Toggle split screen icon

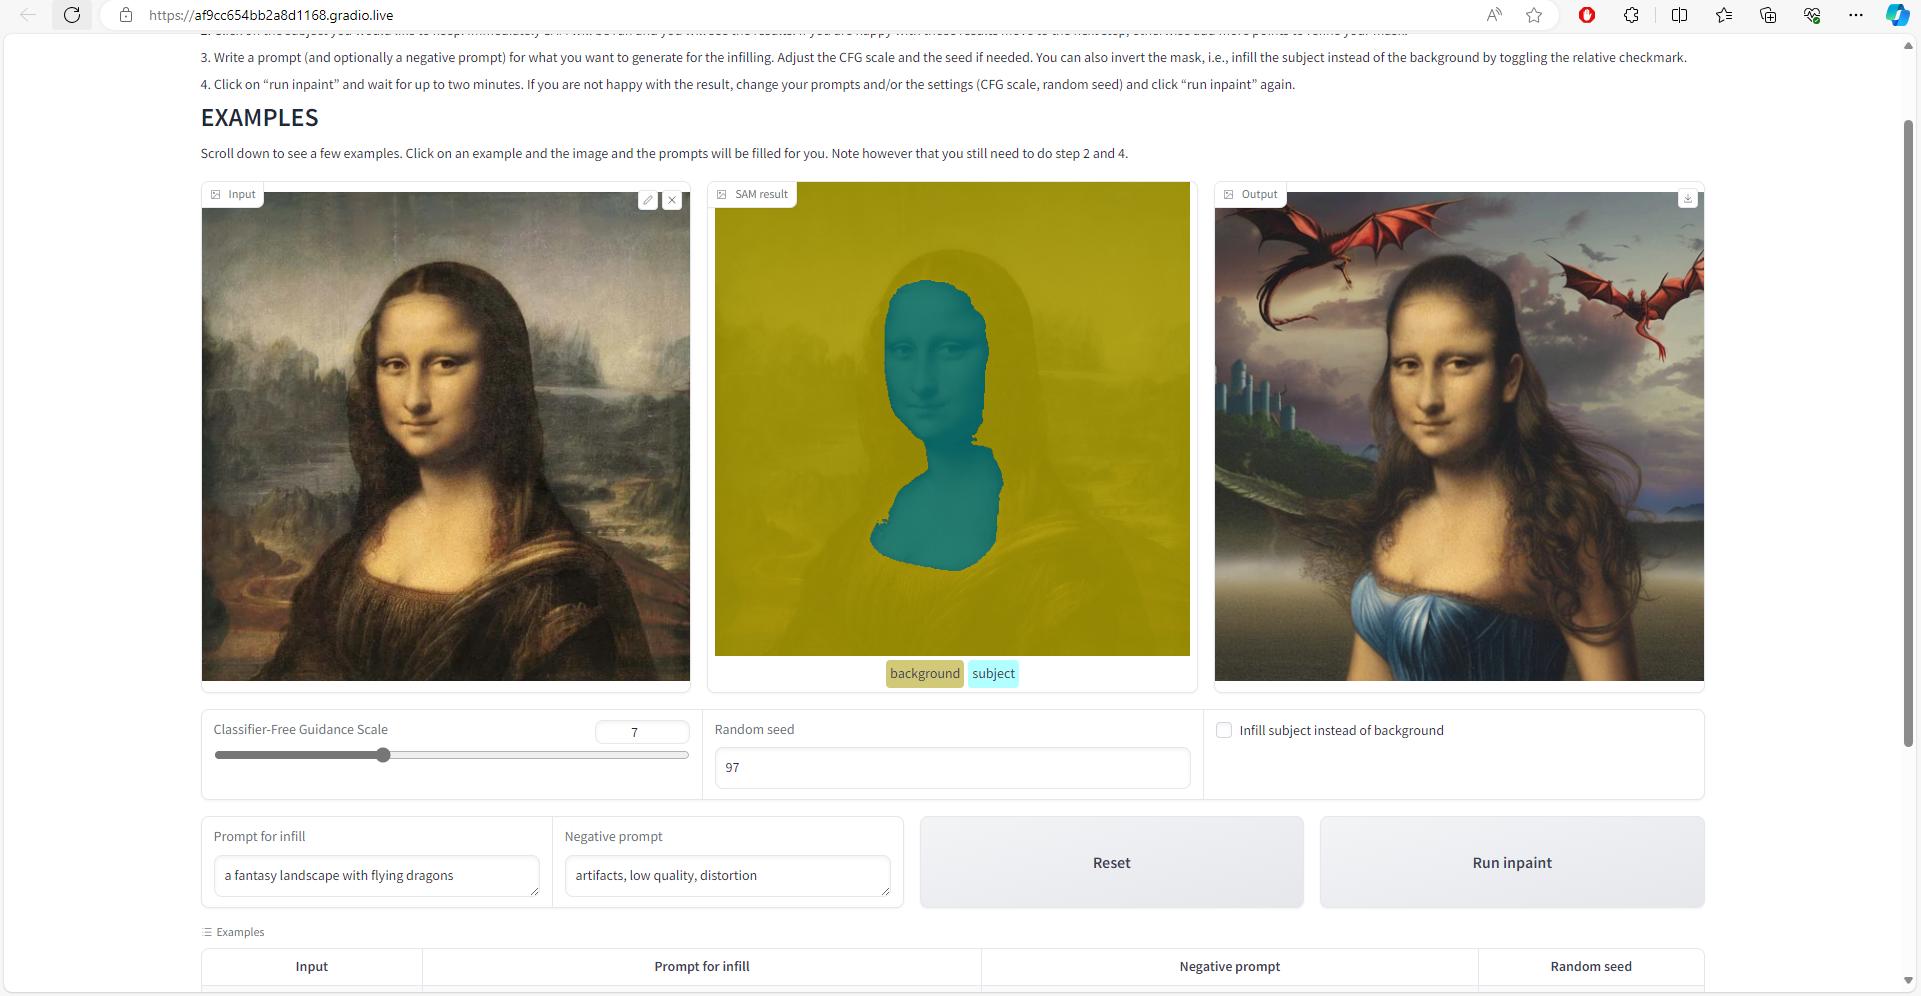tap(1679, 15)
